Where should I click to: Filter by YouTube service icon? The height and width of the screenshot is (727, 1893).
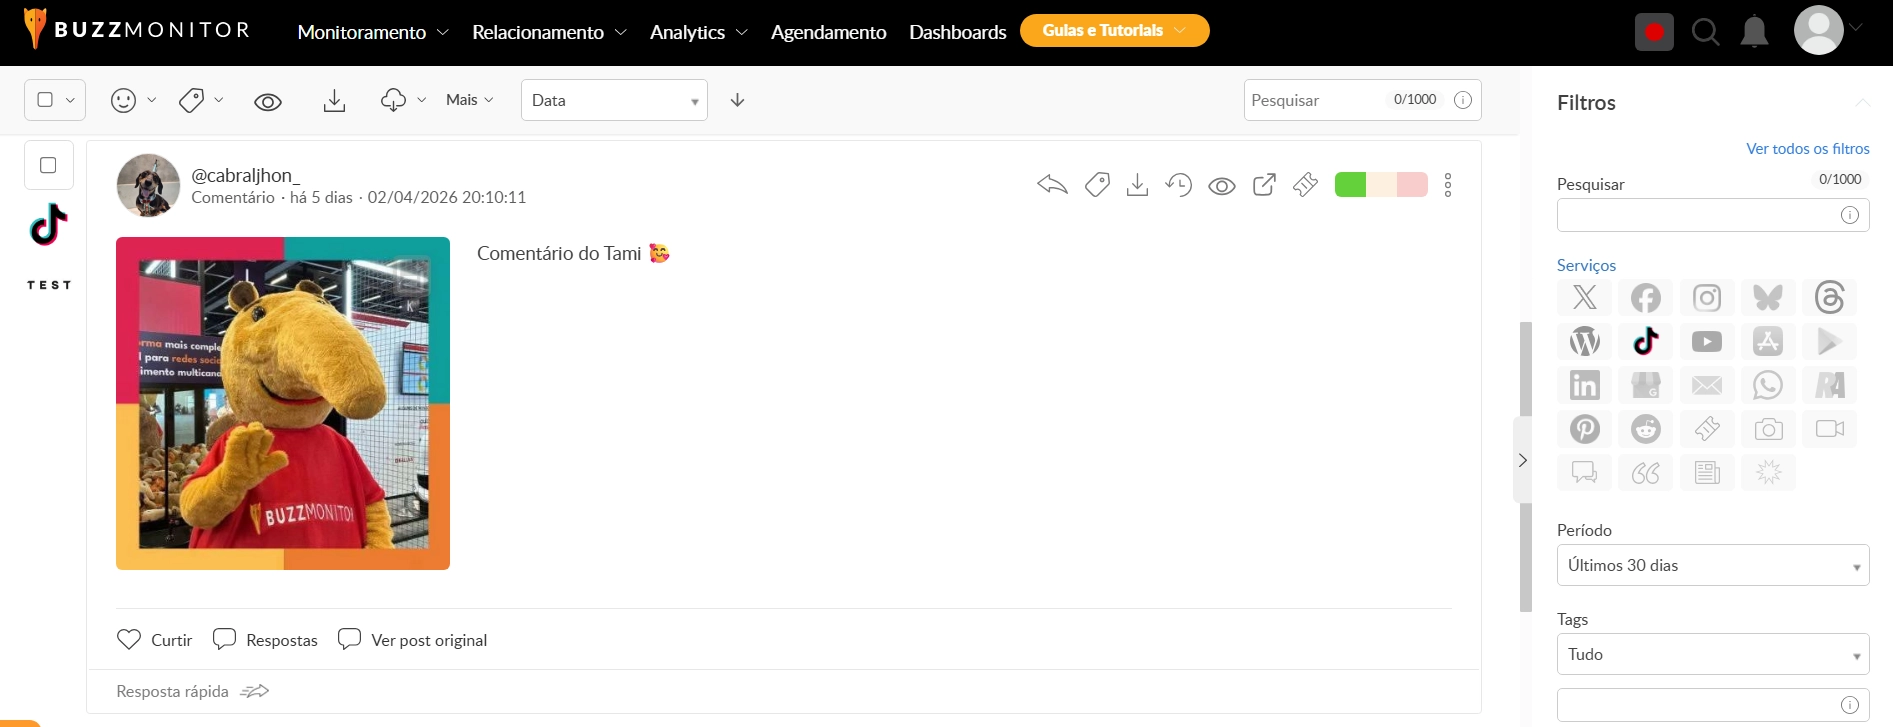tap(1707, 342)
